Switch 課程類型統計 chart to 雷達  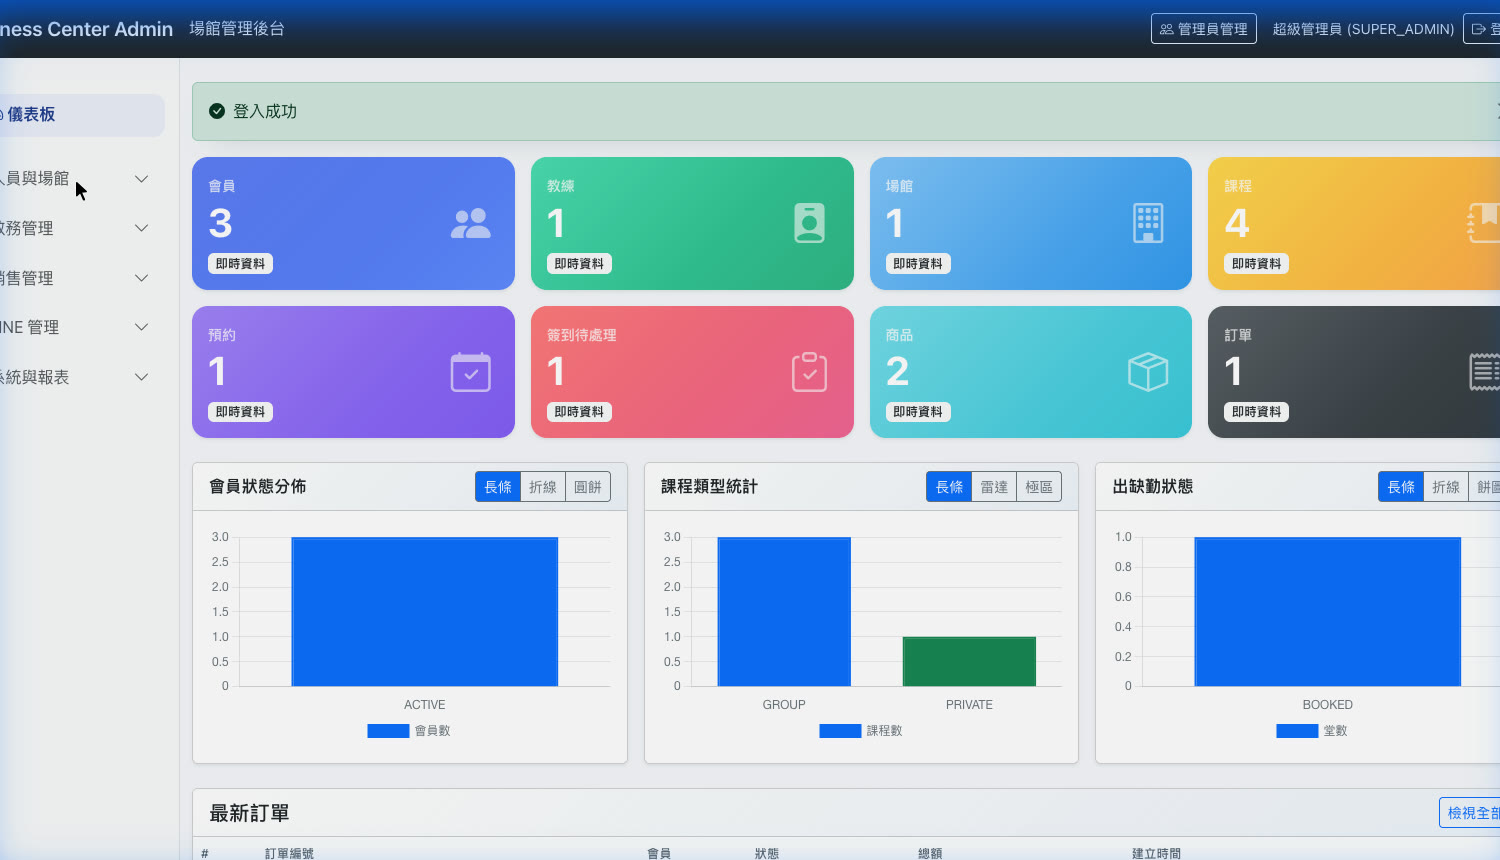(994, 487)
